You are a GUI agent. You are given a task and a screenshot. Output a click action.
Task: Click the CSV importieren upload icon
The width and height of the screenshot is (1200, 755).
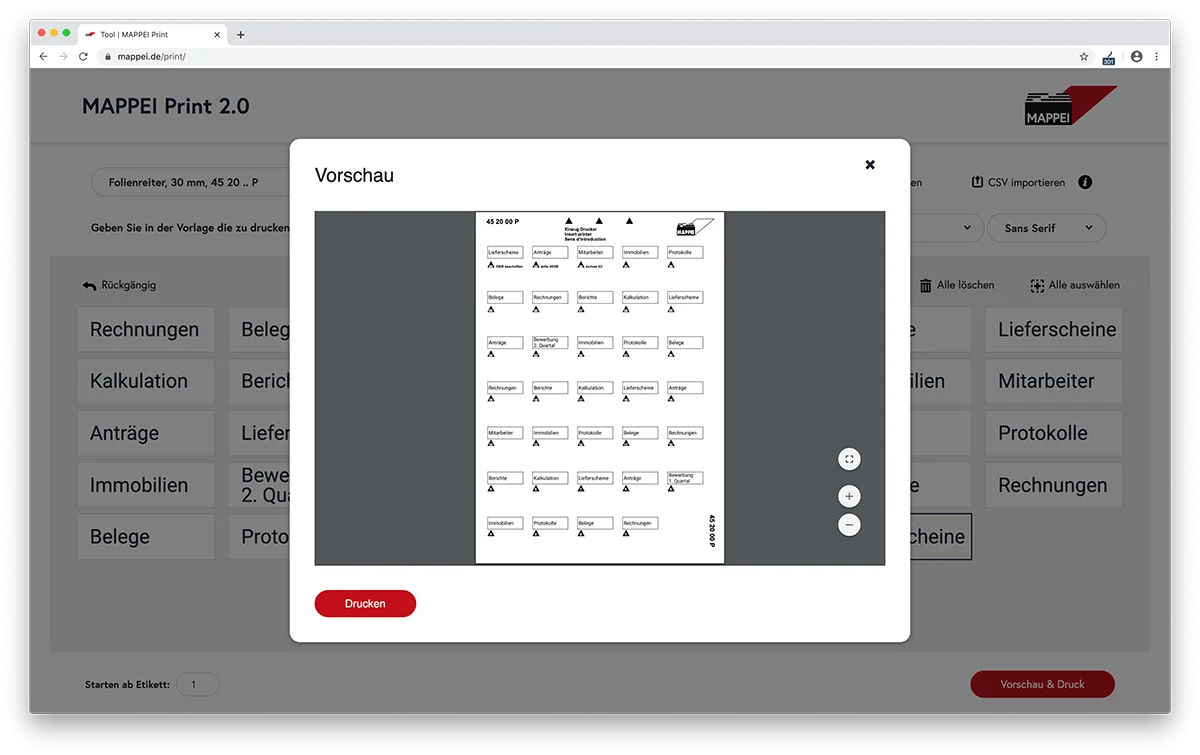(978, 183)
